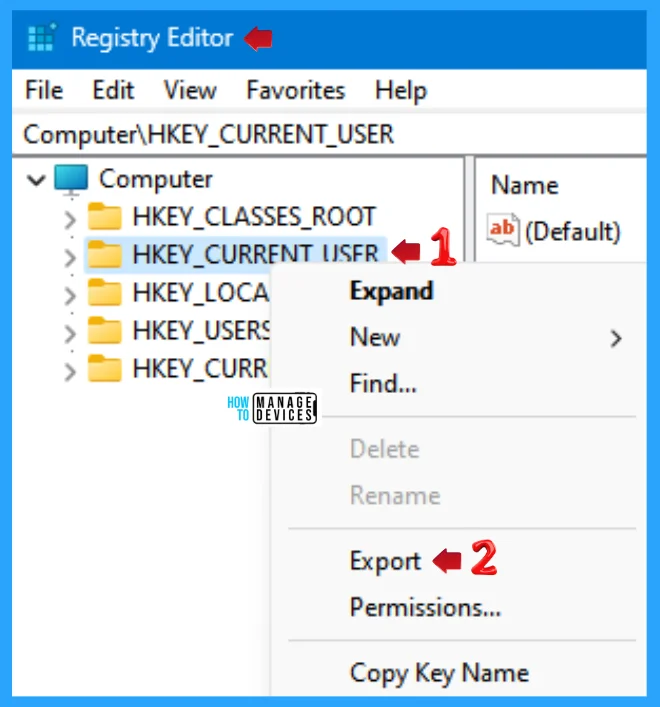Click the Name column header
This screenshot has width=660, height=707.
(x=525, y=185)
